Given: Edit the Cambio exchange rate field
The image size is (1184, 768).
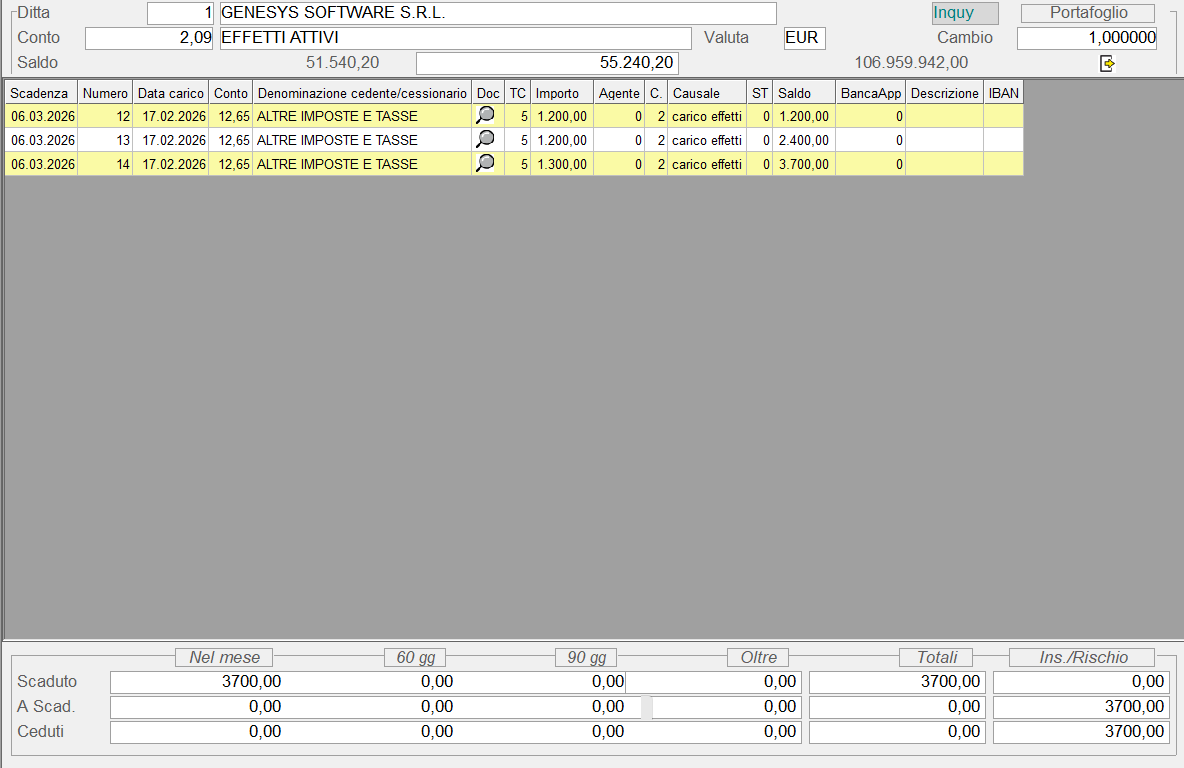Looking at the screenshot, I should tap(1087, 38).
